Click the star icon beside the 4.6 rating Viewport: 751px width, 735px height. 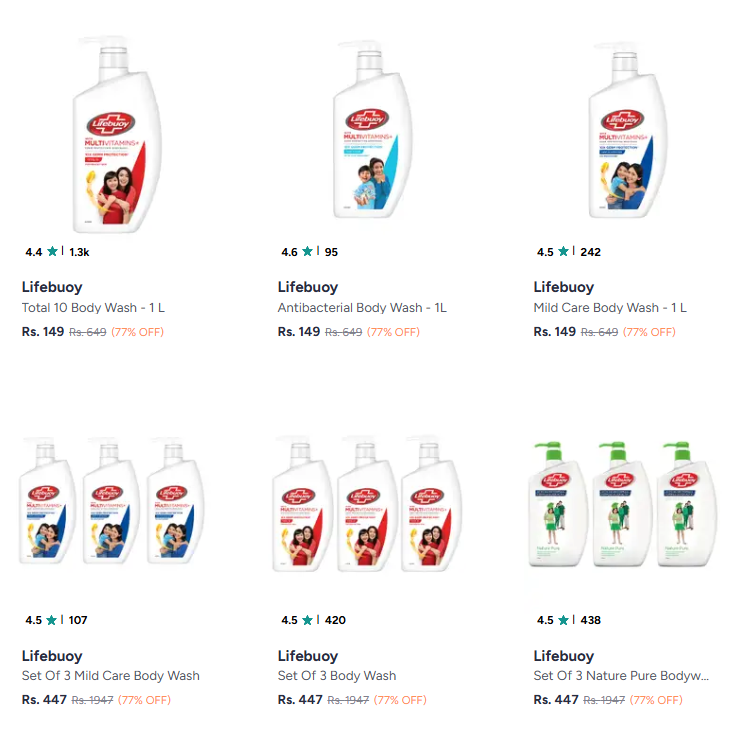308,252
